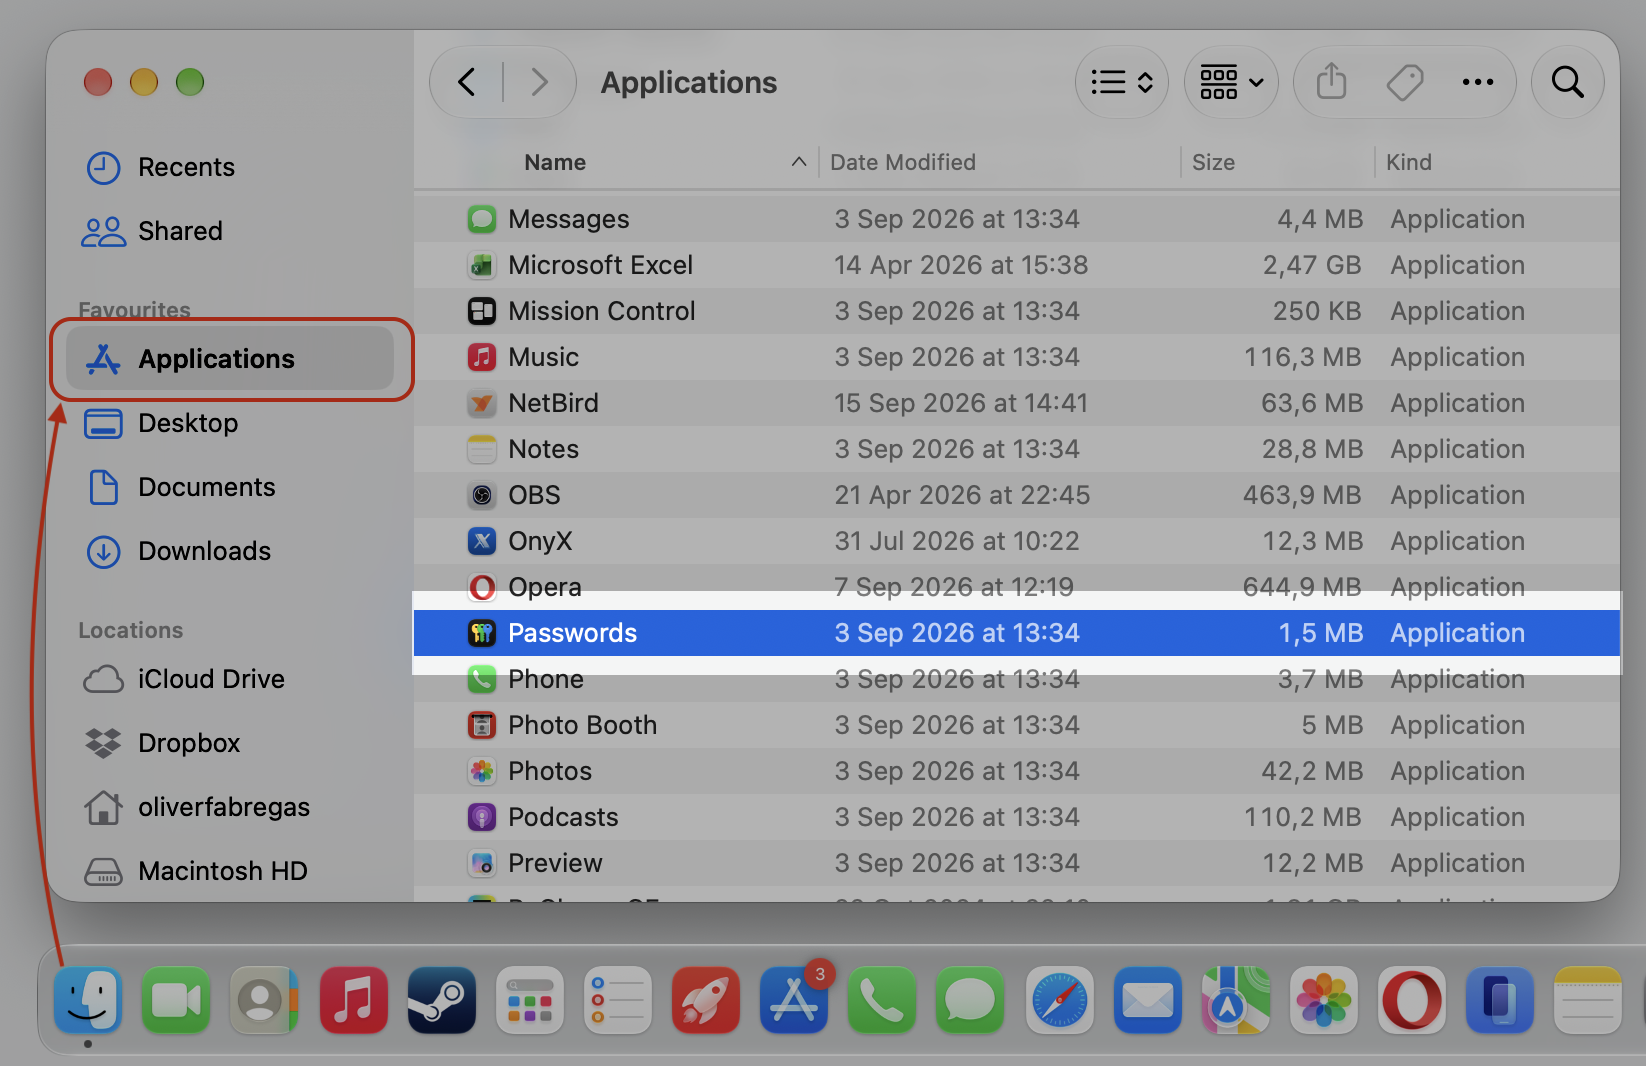This screenshot has height=1066, width=1646.
Task: Select Applications in the sidebar
Action: pyautogui.click(x=230, y=359)
